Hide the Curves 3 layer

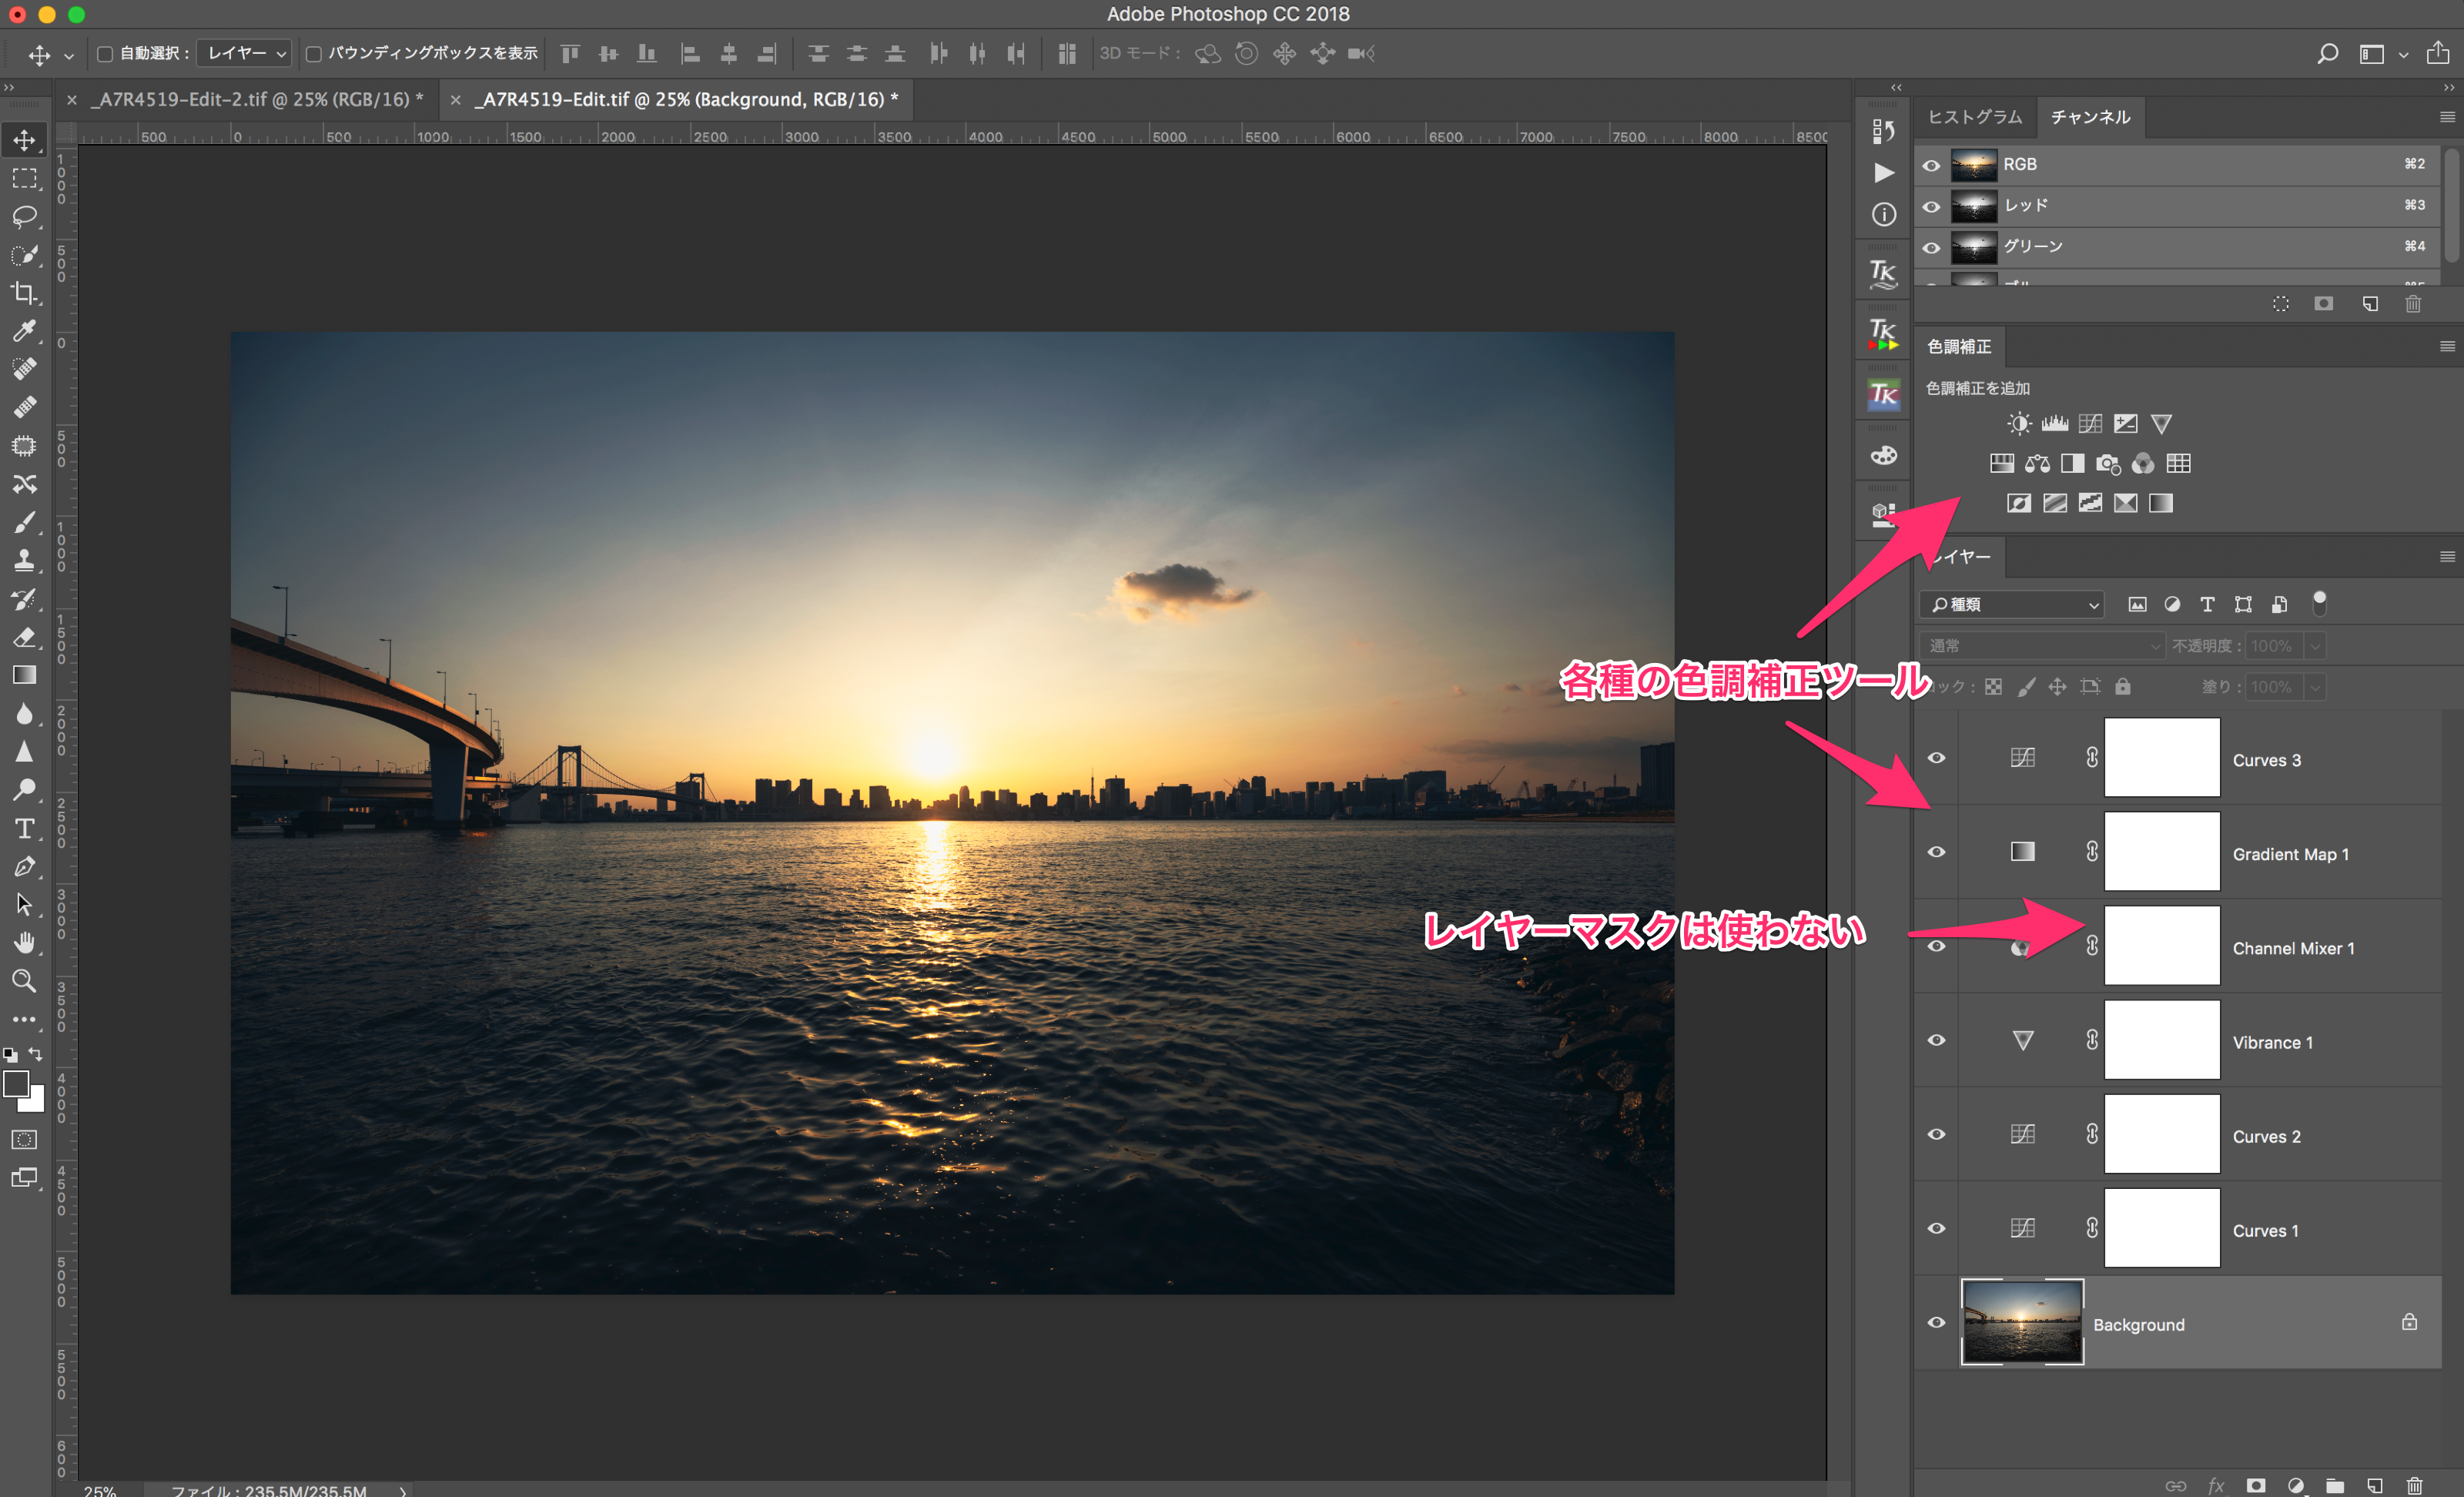pos(1936,758)
